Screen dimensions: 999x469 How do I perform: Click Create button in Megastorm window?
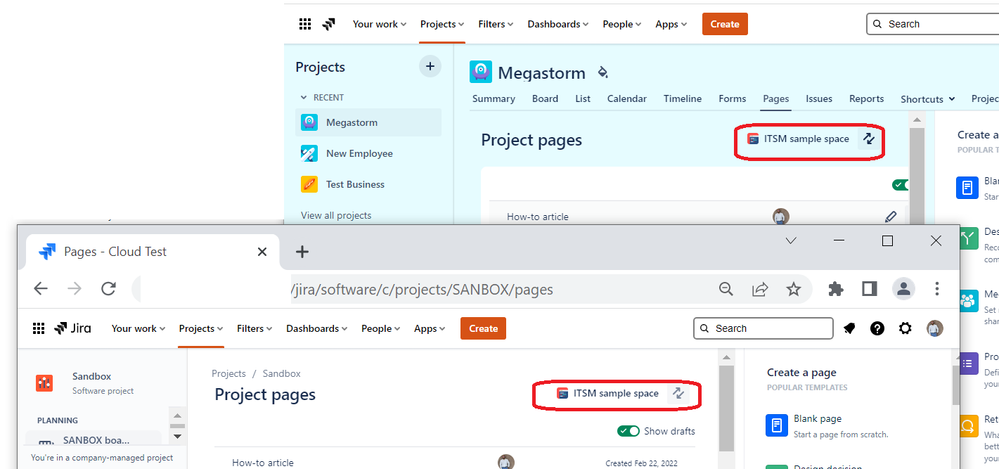pos(724,24)
